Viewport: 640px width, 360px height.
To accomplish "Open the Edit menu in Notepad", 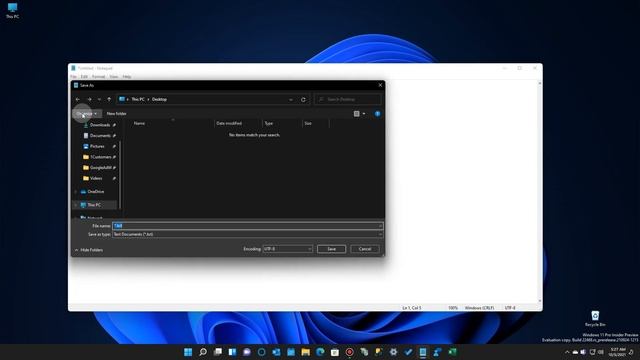I will pyautogui.click(x=84, y=77).
